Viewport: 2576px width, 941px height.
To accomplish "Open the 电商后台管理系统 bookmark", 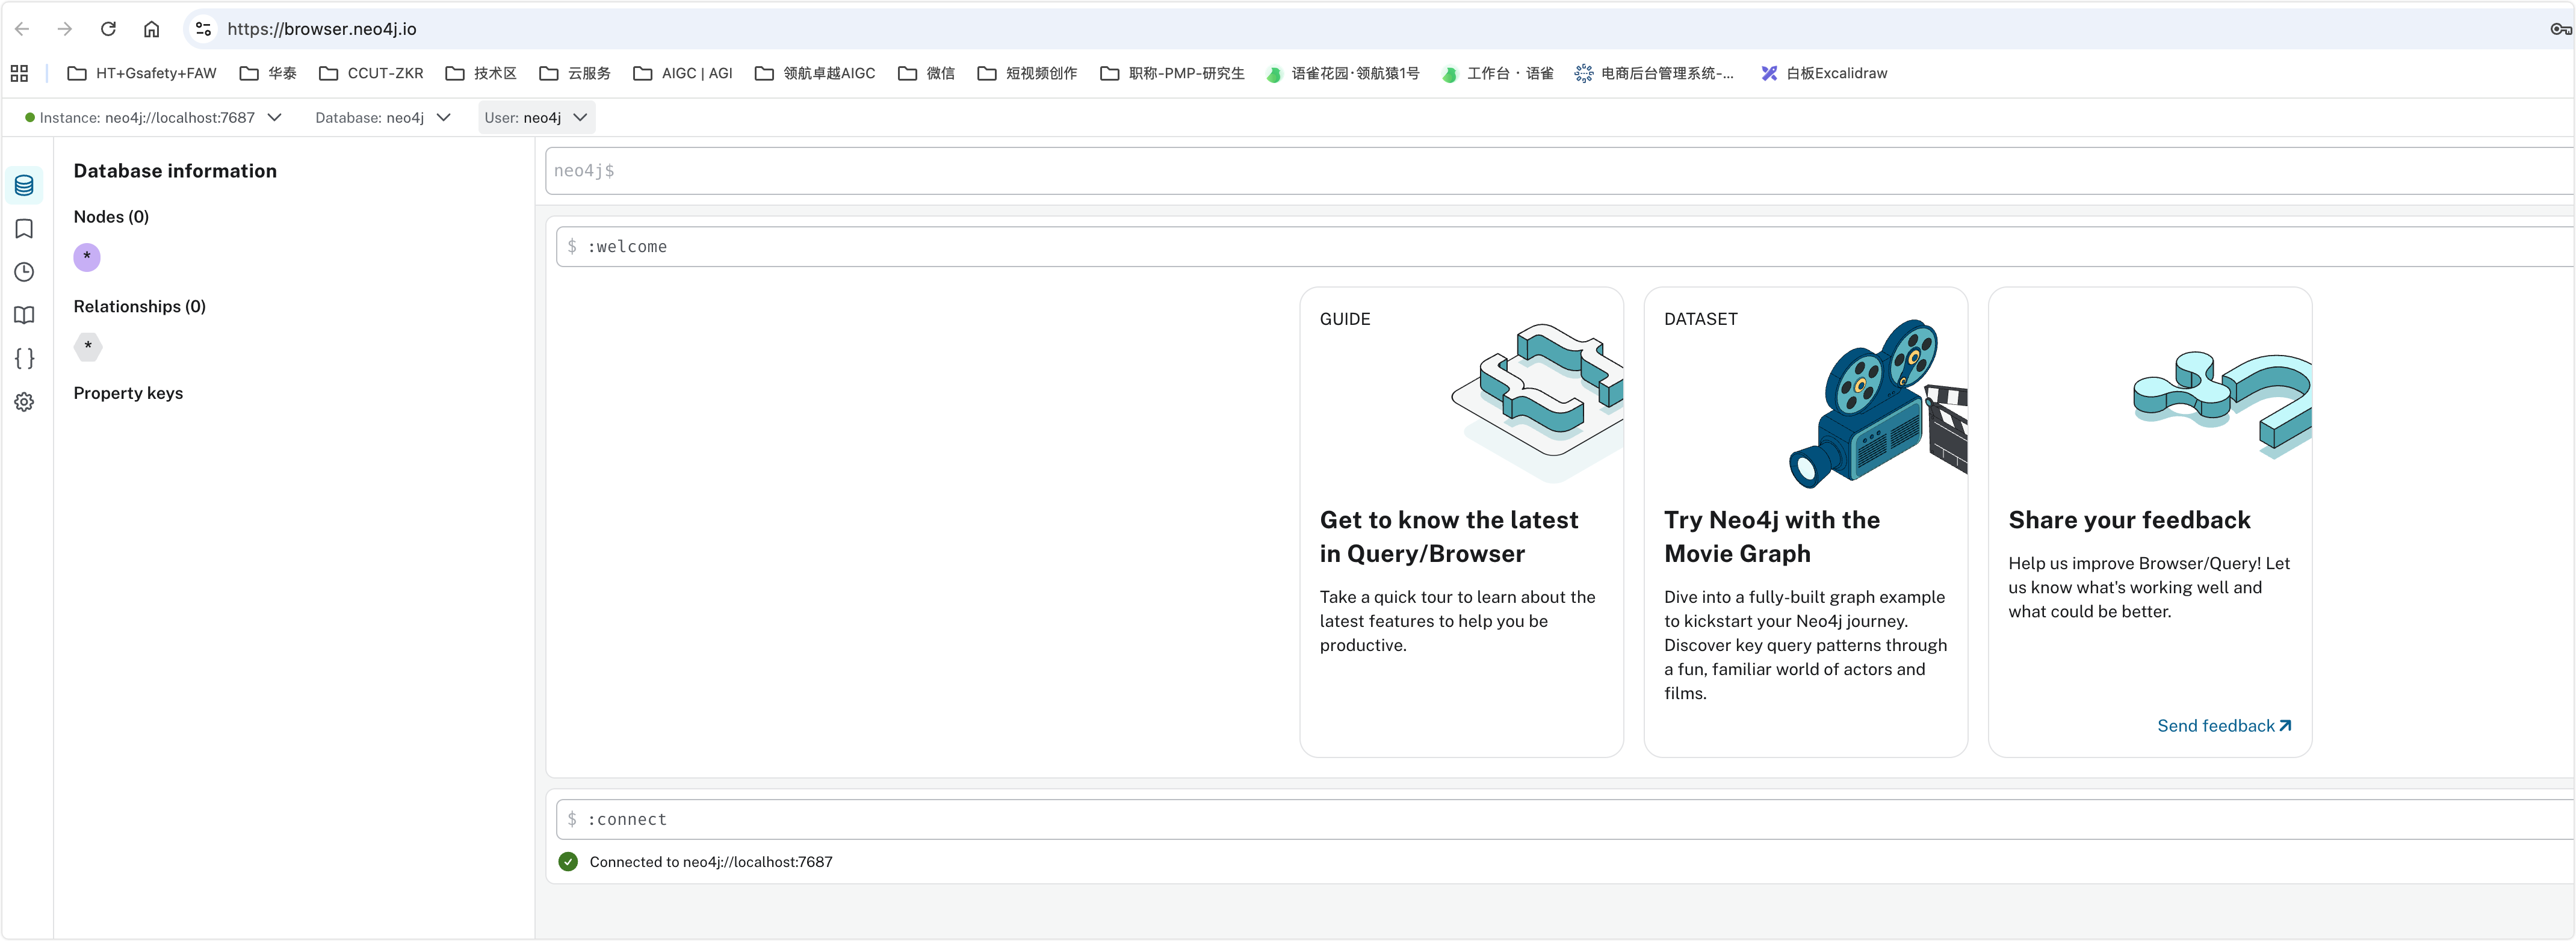I will point(1654,73).
